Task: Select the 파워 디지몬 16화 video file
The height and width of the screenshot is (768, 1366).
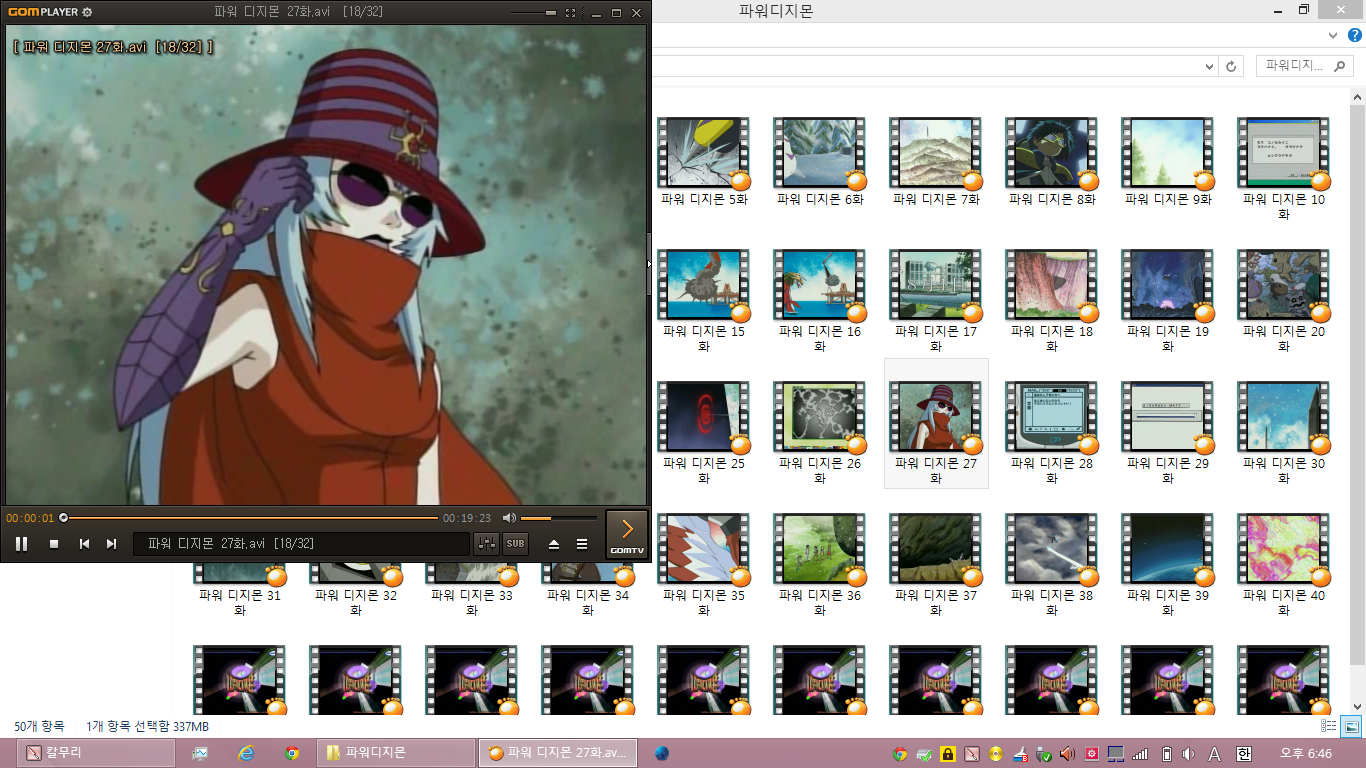Action: click(820, 300)
